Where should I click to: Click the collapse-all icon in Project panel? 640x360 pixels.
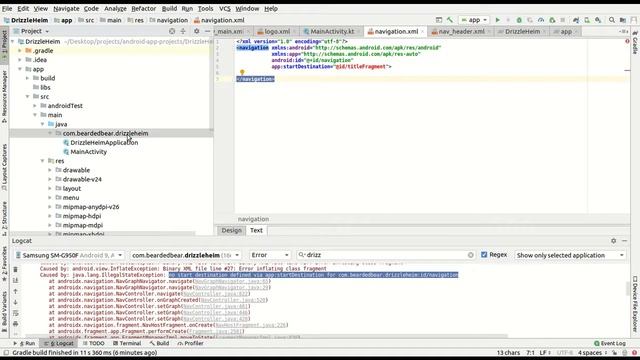[183, 31]
